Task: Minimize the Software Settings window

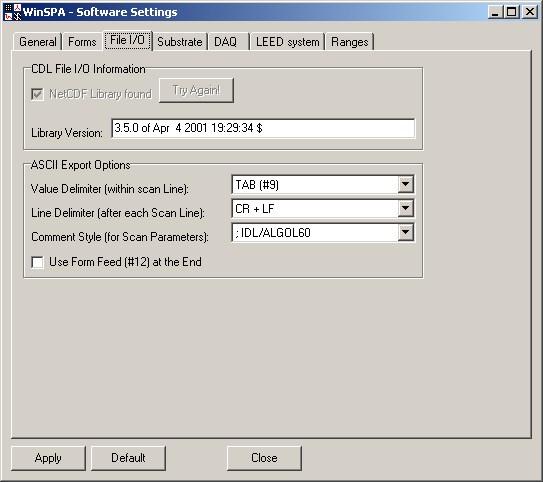Action: [x=495, y=12]
